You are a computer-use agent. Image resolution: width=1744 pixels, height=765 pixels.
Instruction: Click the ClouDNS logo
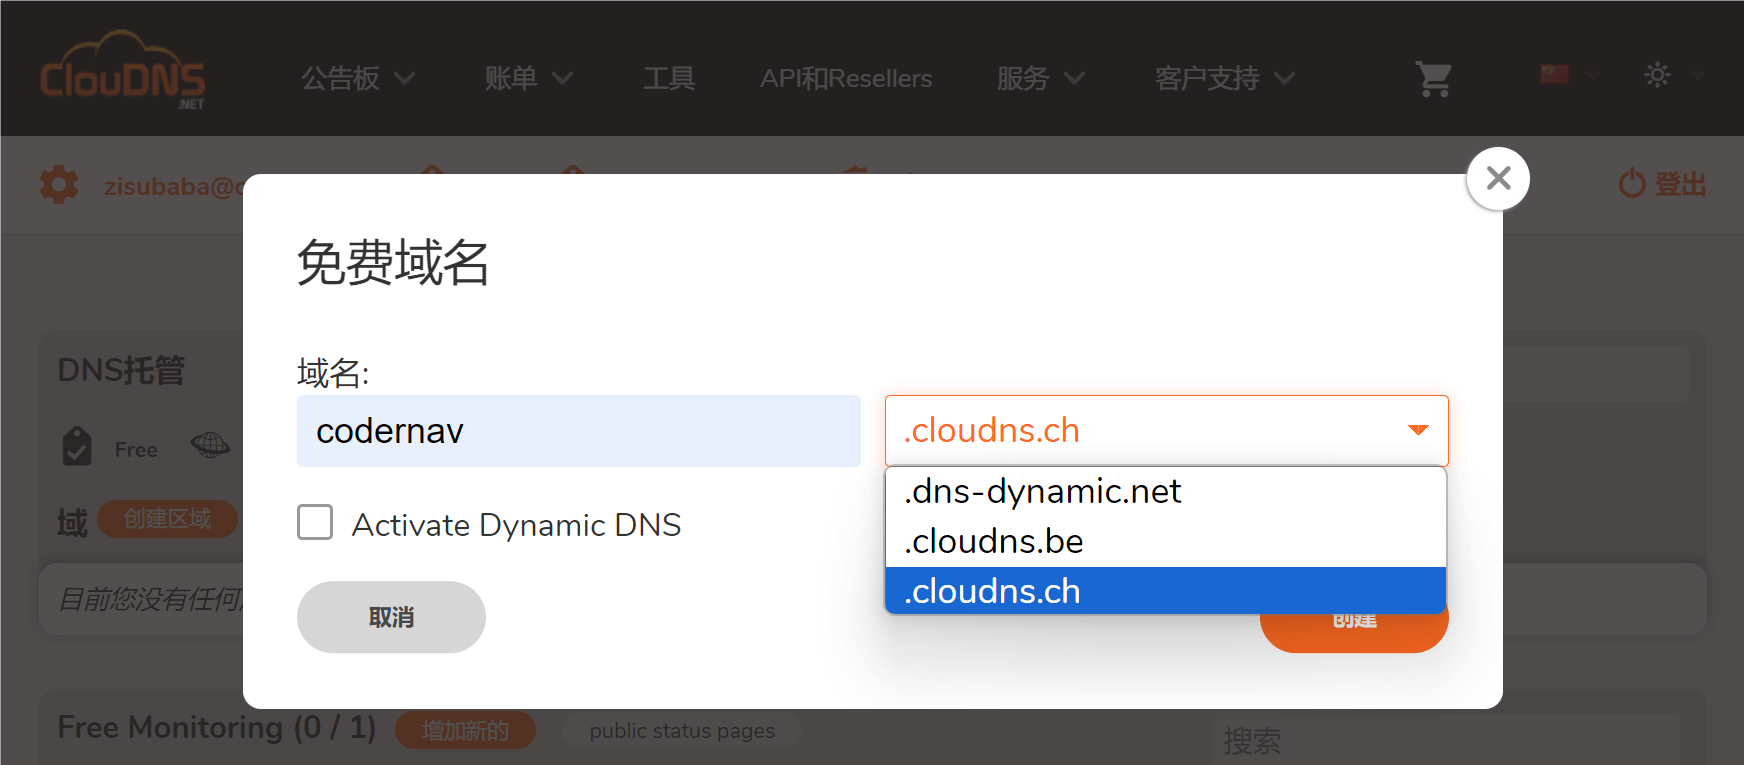123,72
